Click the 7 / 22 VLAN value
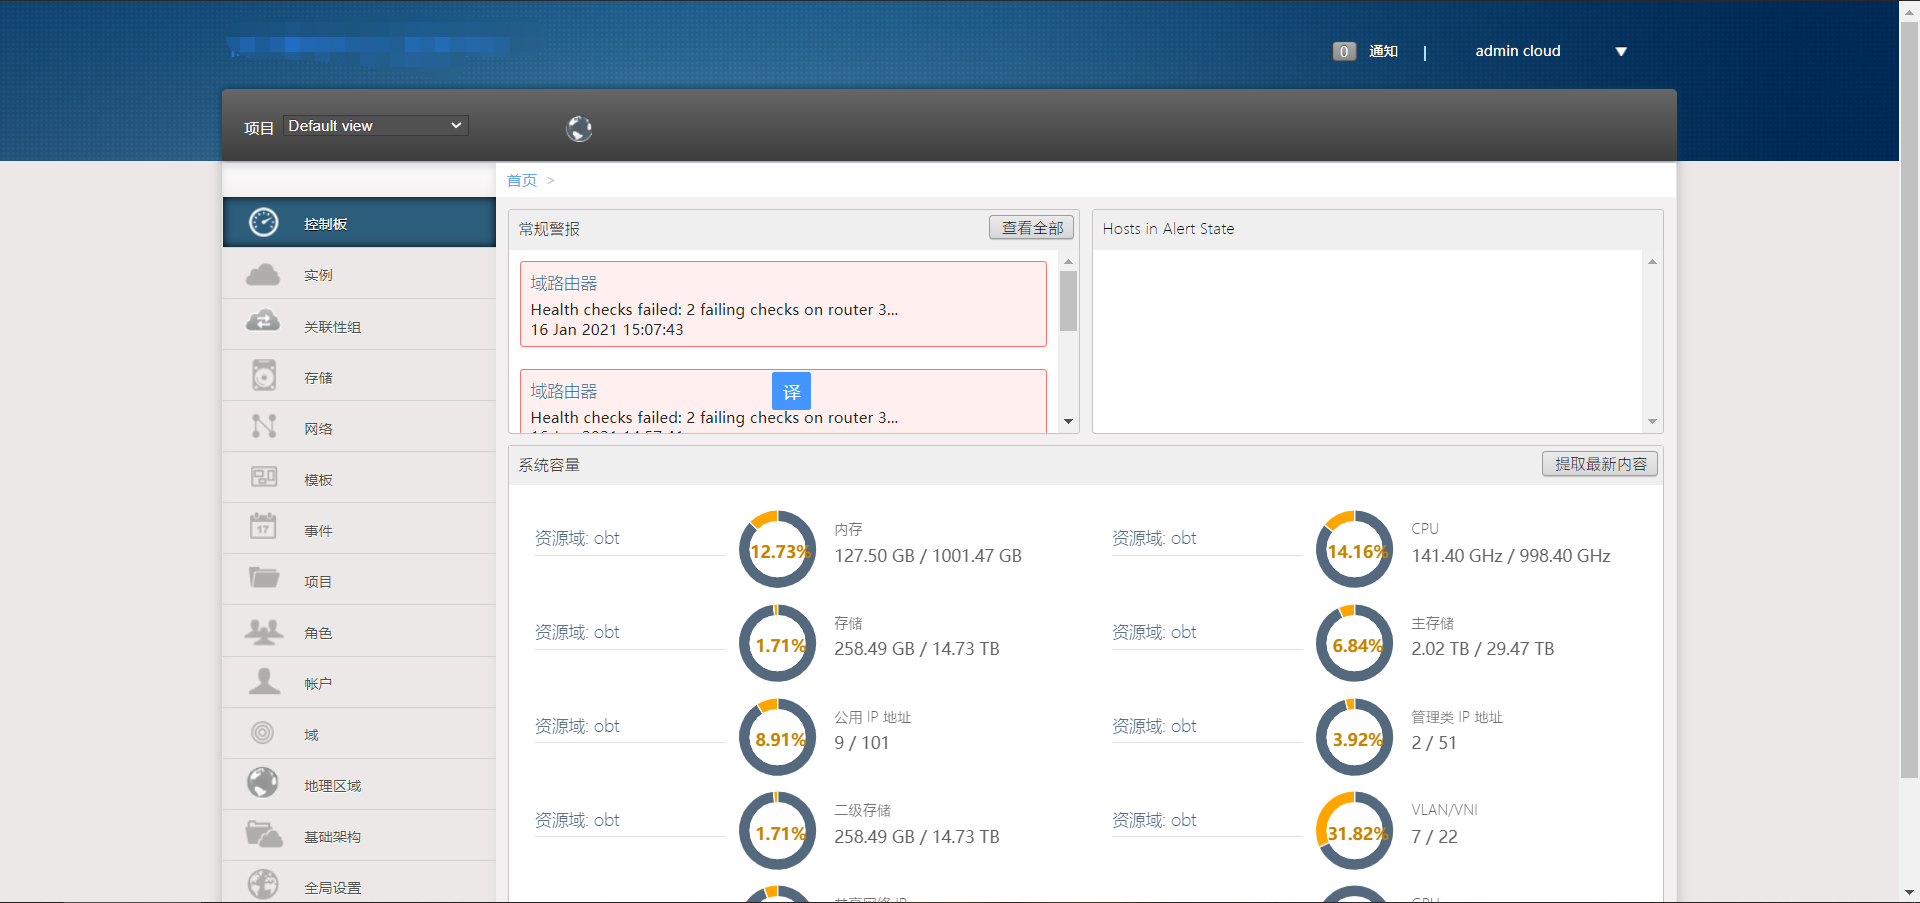This screenshot has width=1920, height=903. click(x=1435, y=837)
